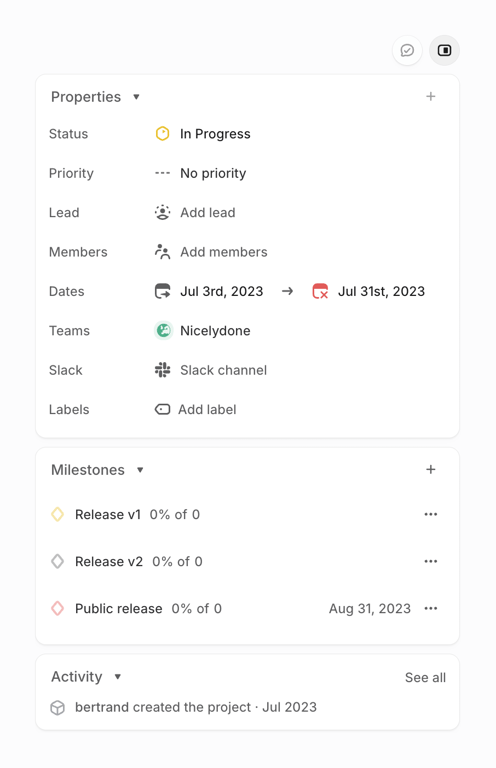
Task: Add a property with the Properties plus icon
Action: click(430, 96)
